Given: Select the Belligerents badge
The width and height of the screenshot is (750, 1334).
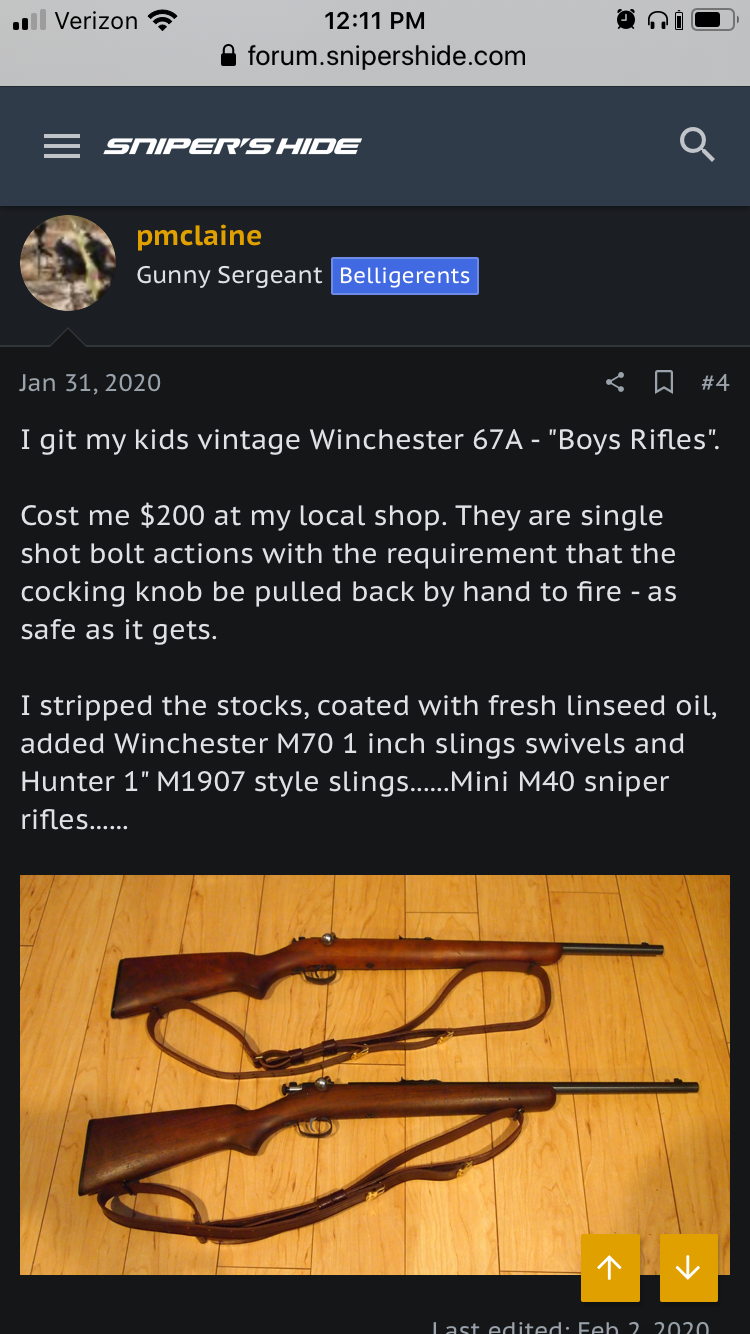Looking at the screenshot, I should (x=405, y=276).
